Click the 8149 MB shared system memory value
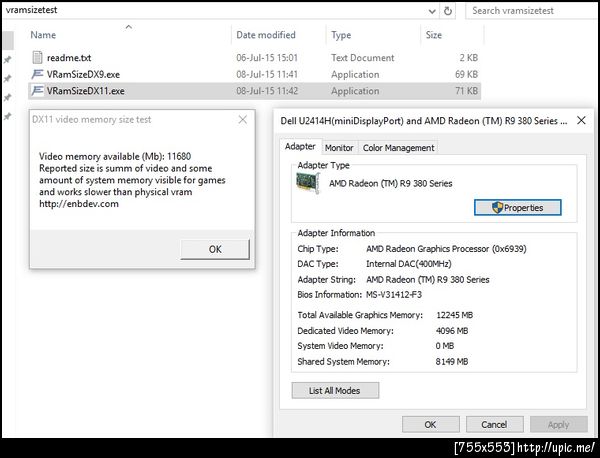The height and width of the screenshot is (458, 600). (x=452, y=362)
